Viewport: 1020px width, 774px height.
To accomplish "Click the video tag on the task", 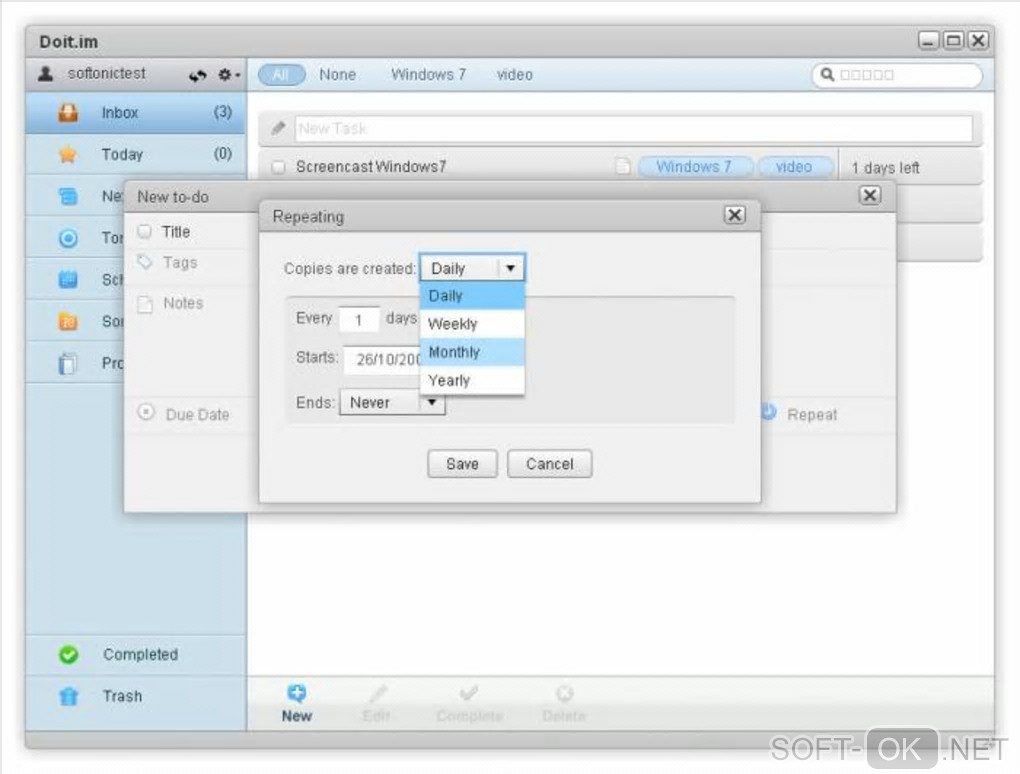I will pyautogui.click(x=794, y=167).
